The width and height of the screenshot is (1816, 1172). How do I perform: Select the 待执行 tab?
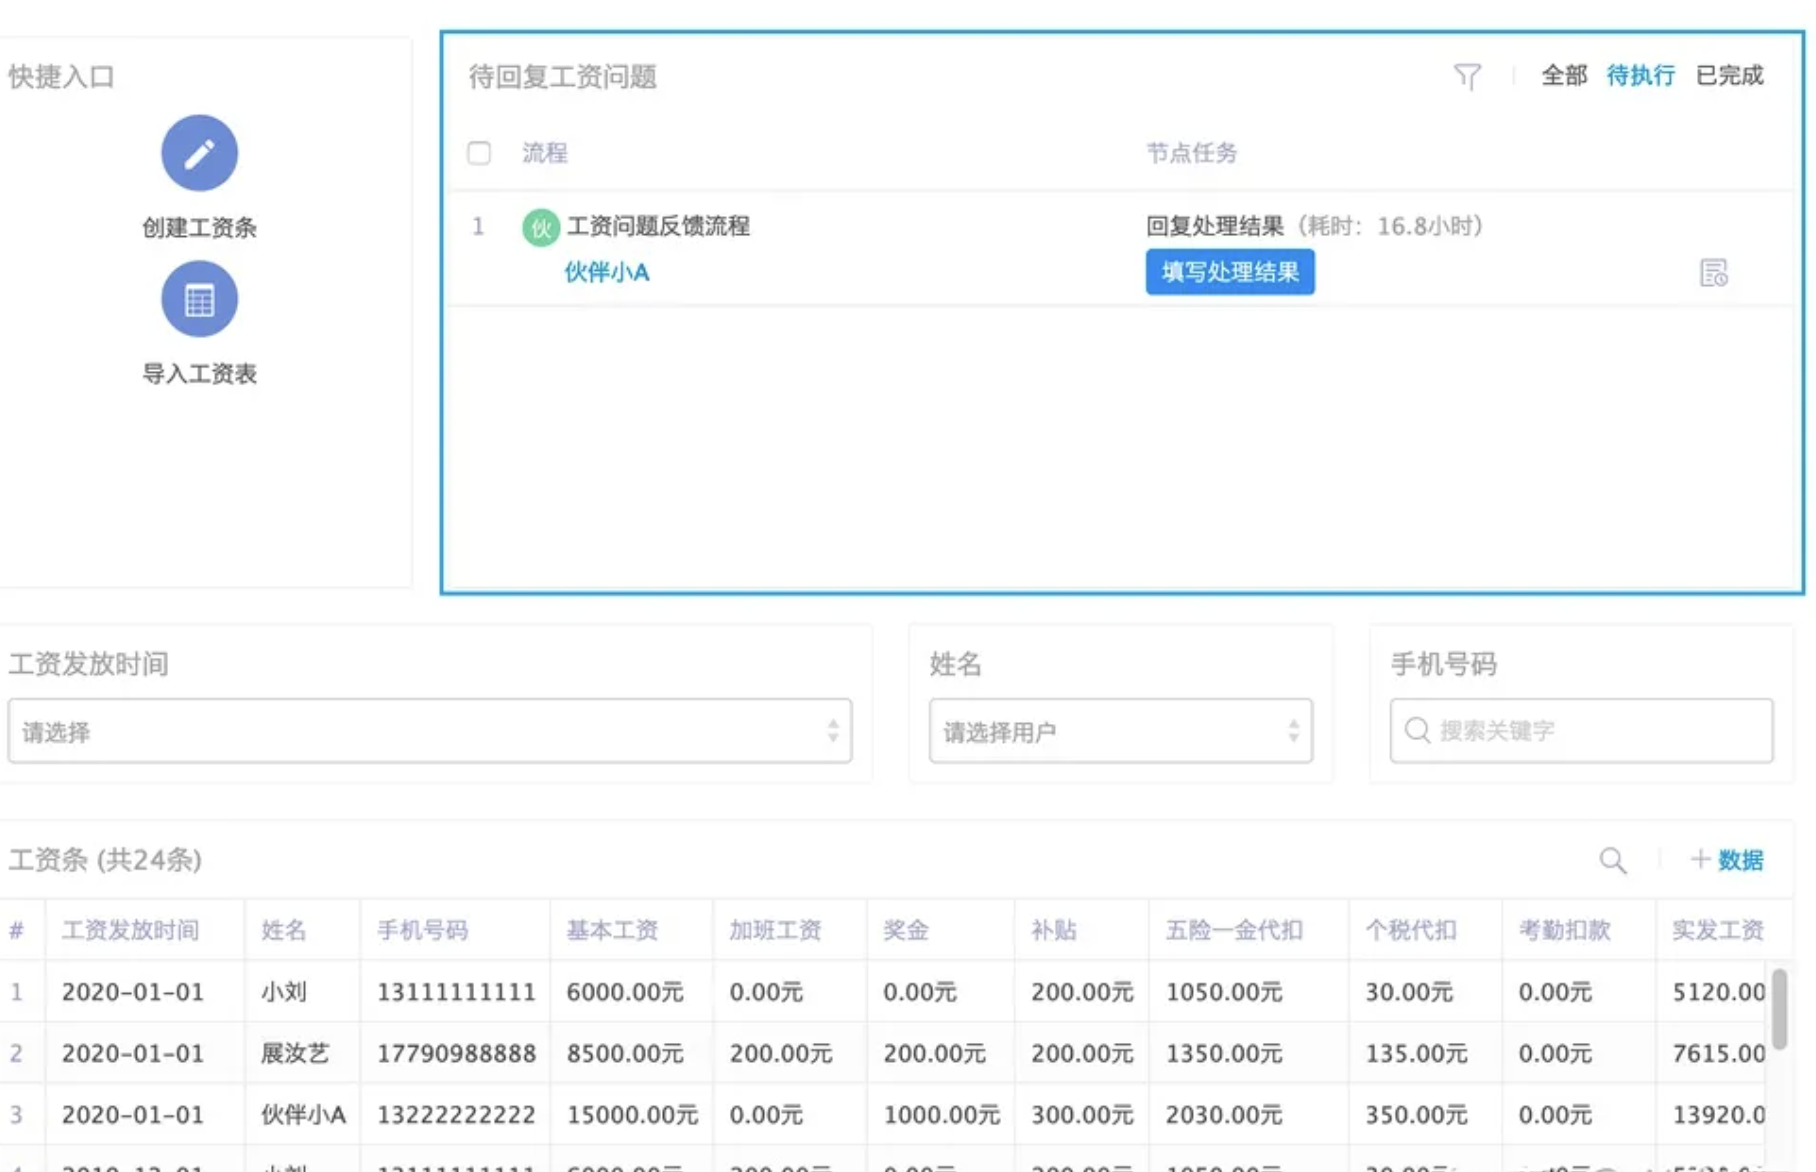(1640, 76)
